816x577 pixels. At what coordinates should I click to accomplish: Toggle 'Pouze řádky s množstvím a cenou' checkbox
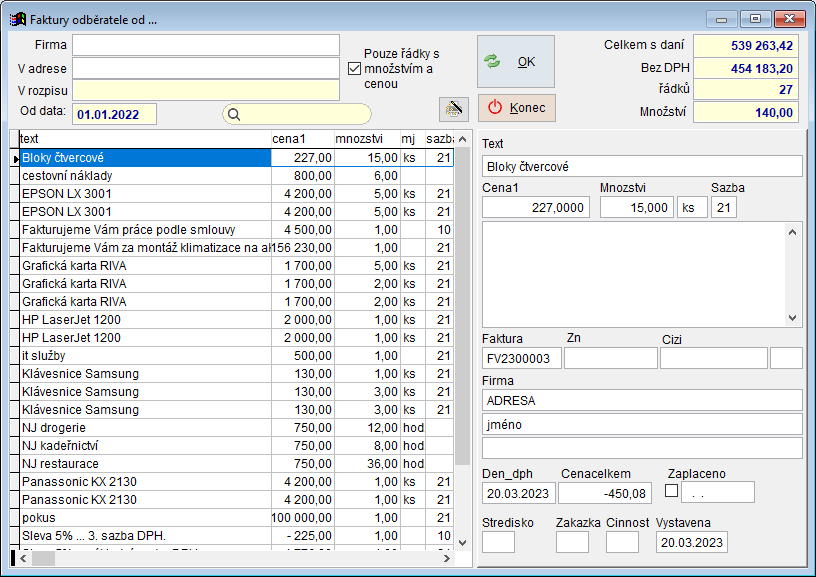pos(354,69)
